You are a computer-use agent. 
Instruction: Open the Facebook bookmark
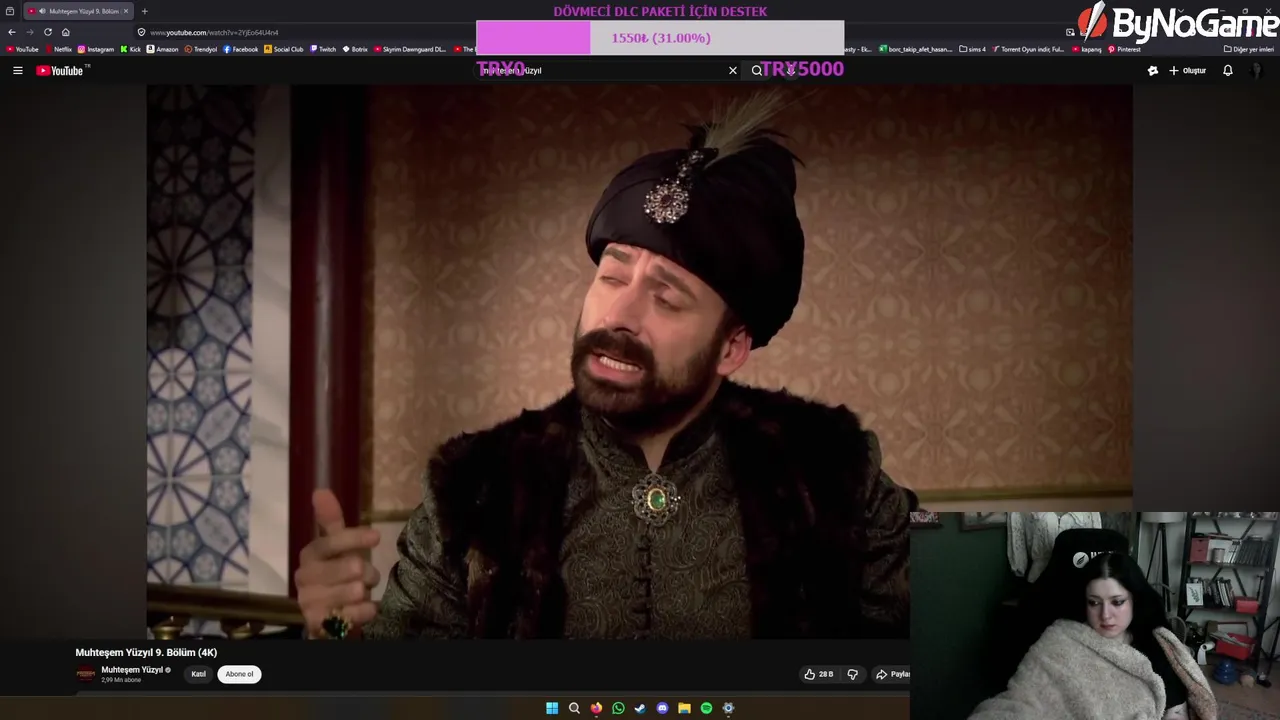click(241, 49)
